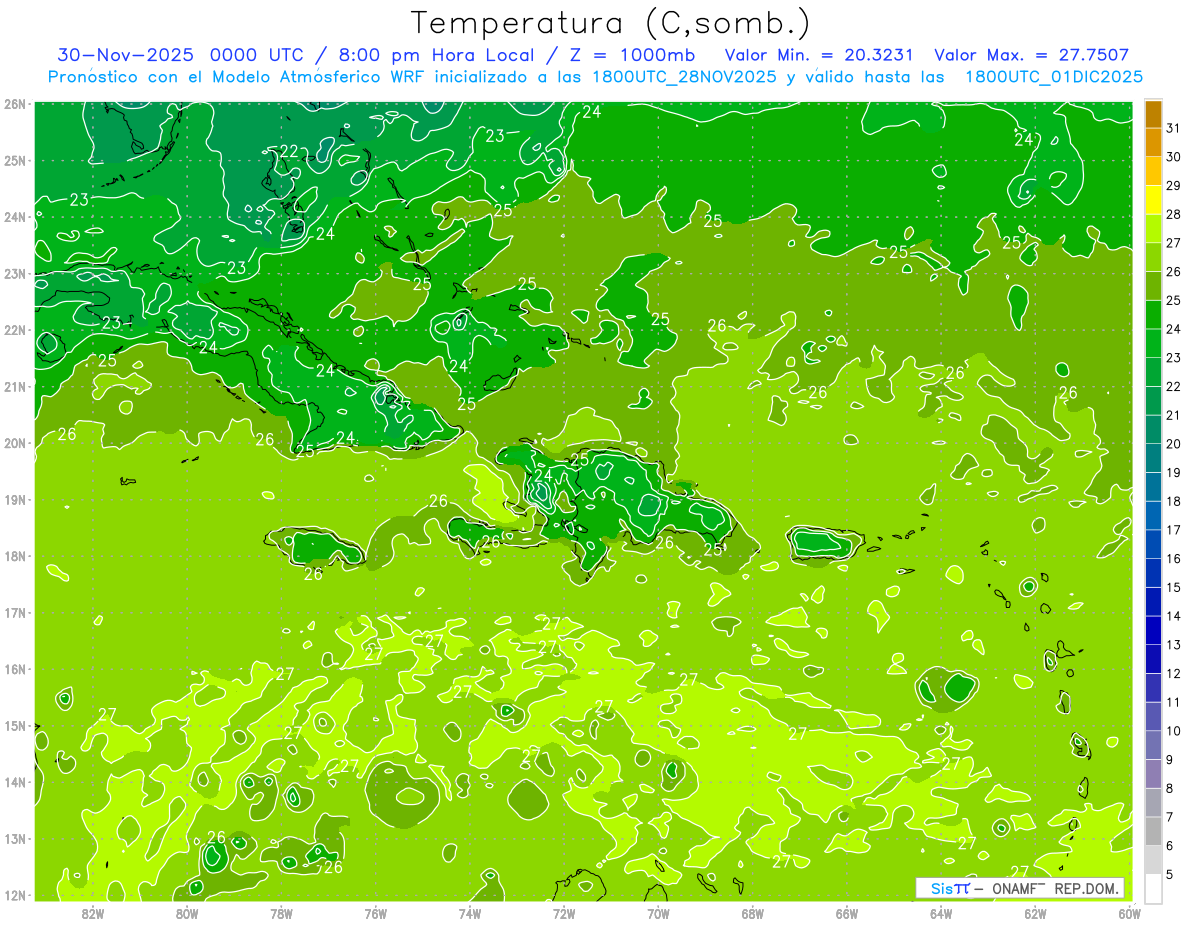This screenshot has width=1200, height=927.
Task: Click the 15N latitude axis label
Action: pos(15,726)
